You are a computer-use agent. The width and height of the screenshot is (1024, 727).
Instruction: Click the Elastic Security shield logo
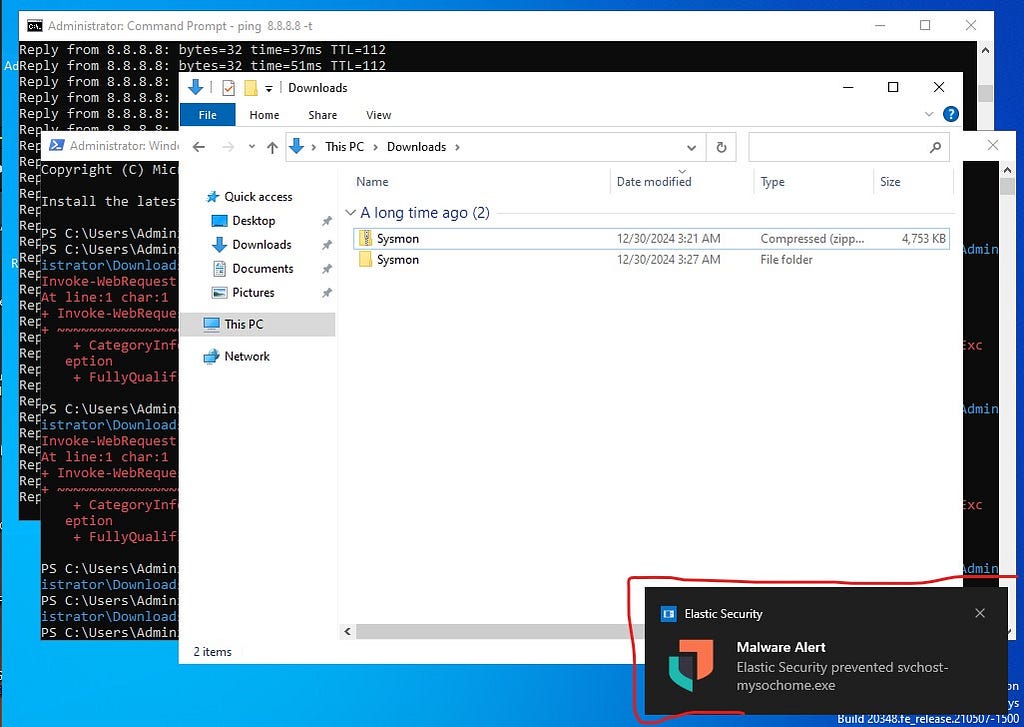tap(690, 666)
